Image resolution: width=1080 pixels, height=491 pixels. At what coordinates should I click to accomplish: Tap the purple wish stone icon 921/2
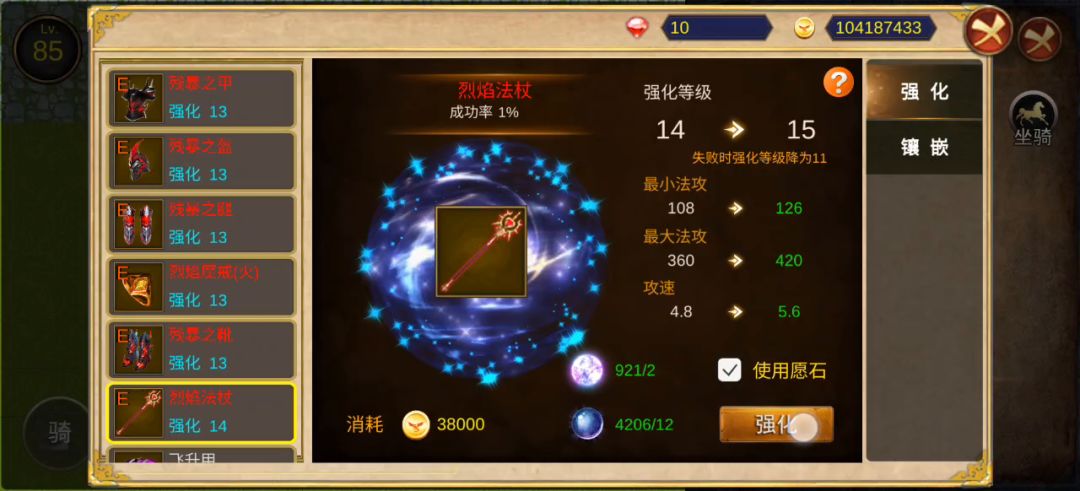(587, 370)
